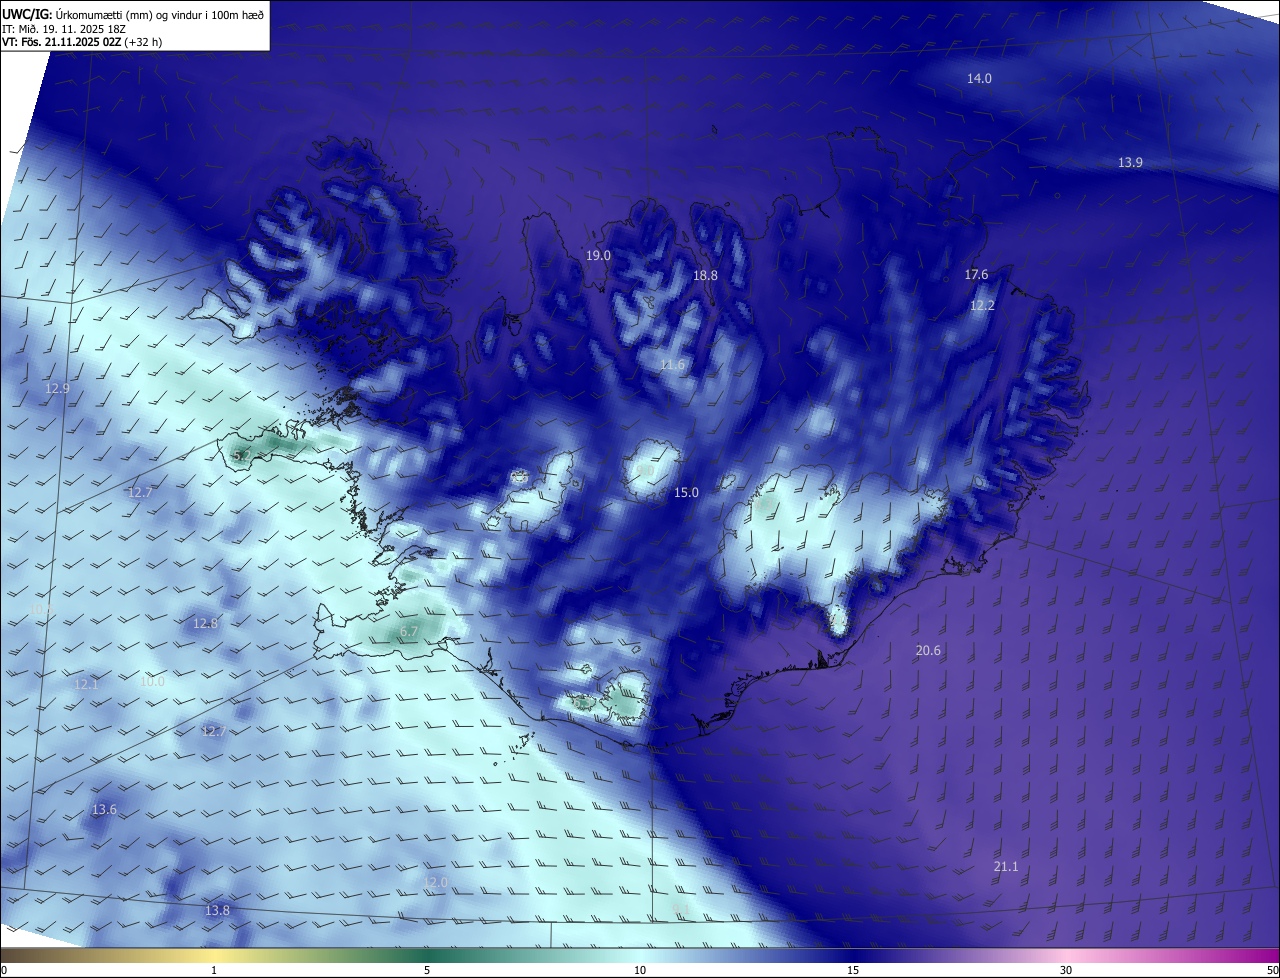Click the 11.6 value label
Screen dimensions: 1280x978
[673, 365]
